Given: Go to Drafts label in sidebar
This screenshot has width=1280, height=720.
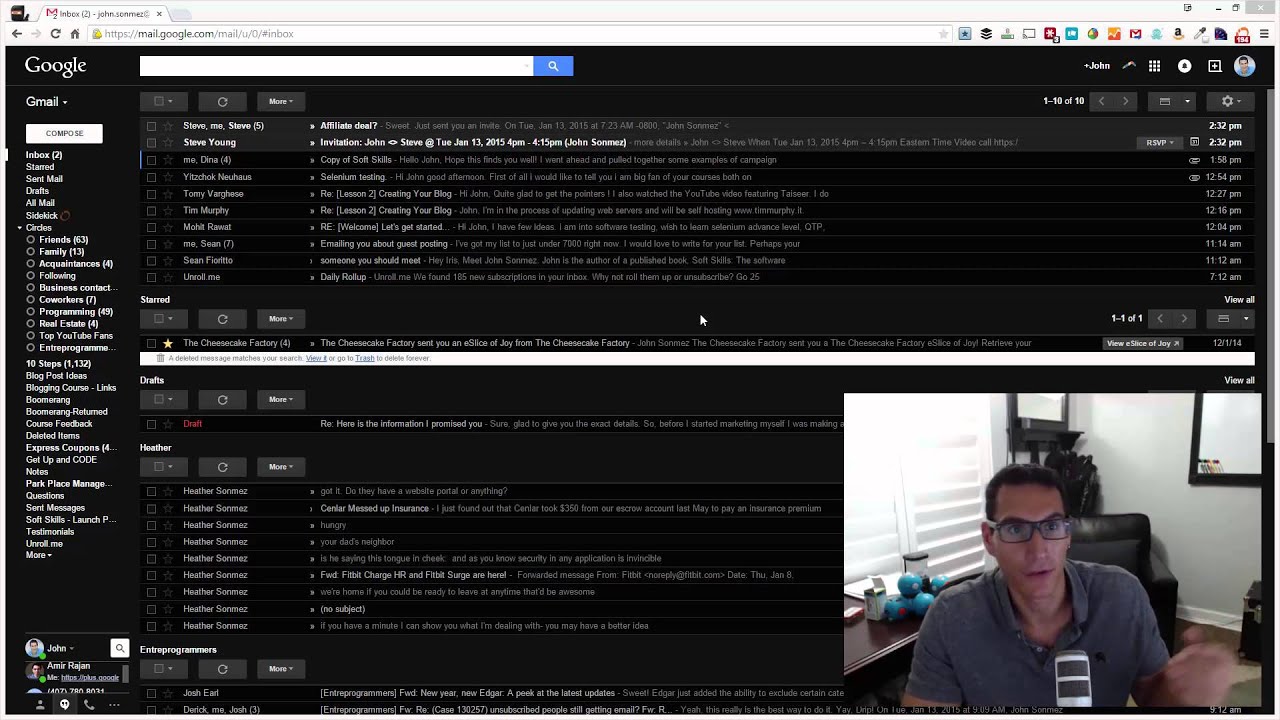Looking at the screenshot, I should coord(37,191).
